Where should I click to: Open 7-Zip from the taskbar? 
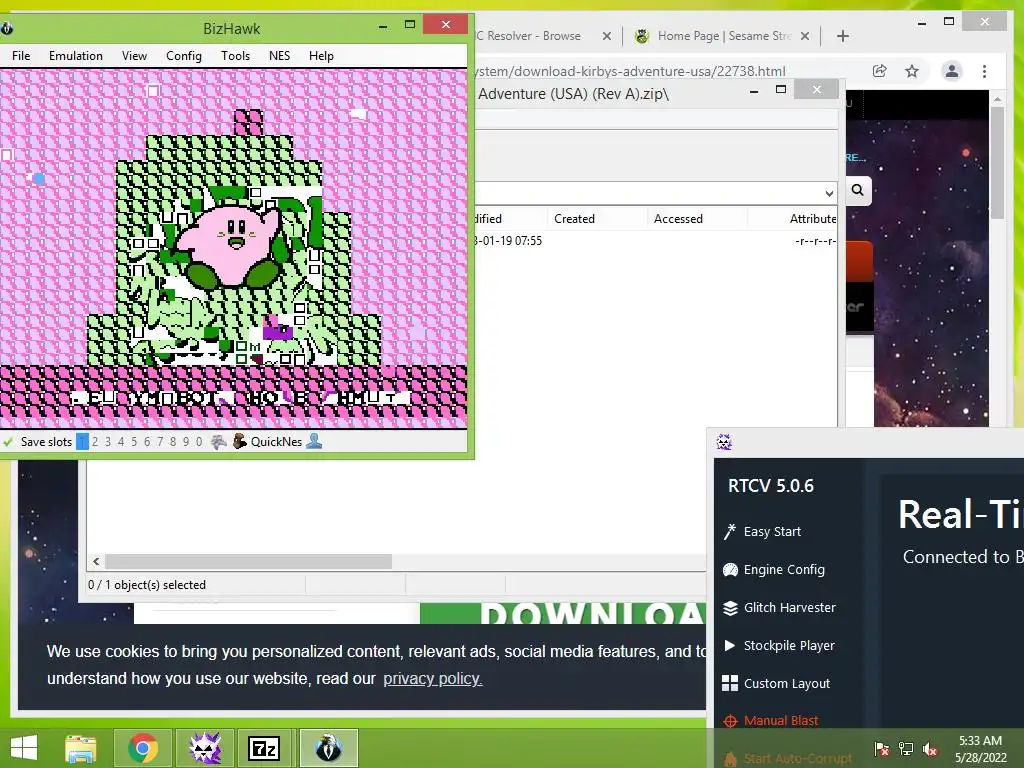click(265, 748)
